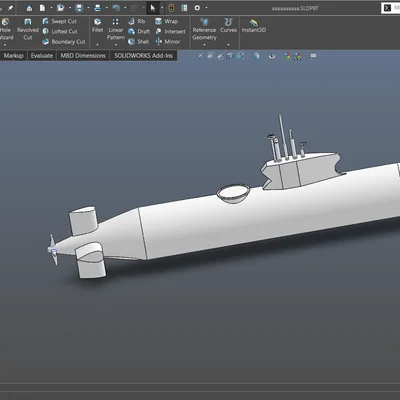Click the Open document icon
This screenshot has height=400, width=400.
click(x=61, y=8)
